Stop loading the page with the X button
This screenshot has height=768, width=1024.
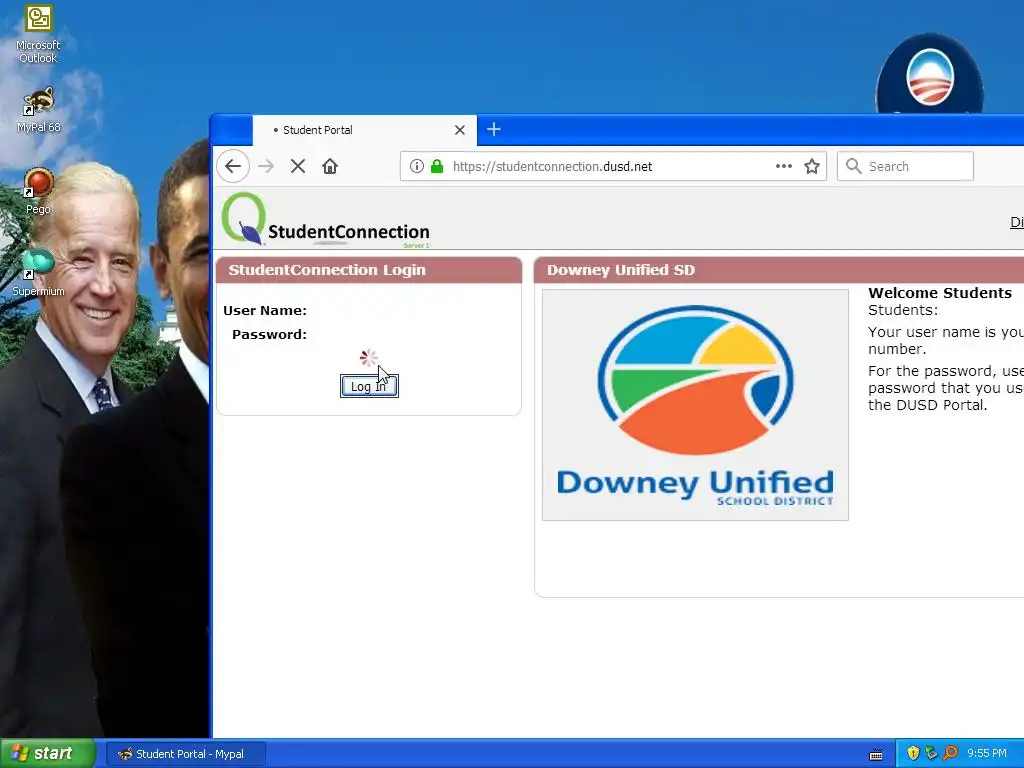(x=298, y=166)
